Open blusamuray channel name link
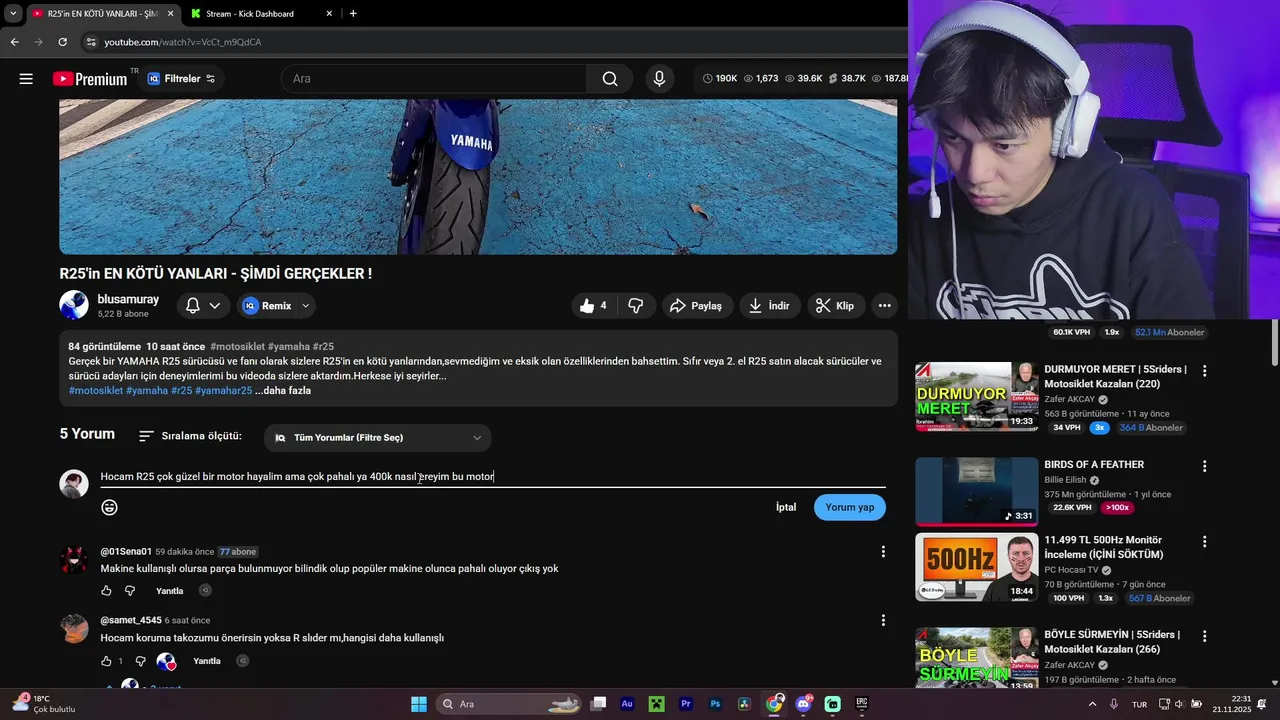 pos(128,299)
